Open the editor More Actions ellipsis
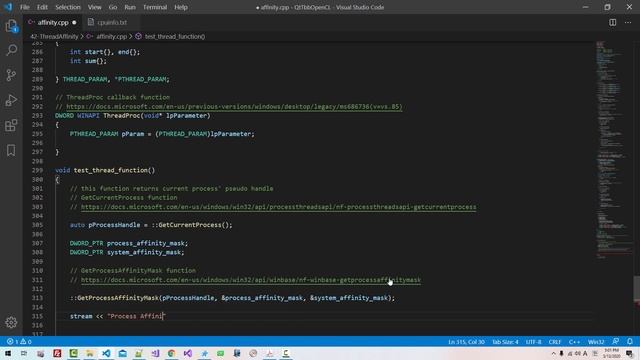Image resolution: width=640 pixels, height=360 pixels. (628, 22)
